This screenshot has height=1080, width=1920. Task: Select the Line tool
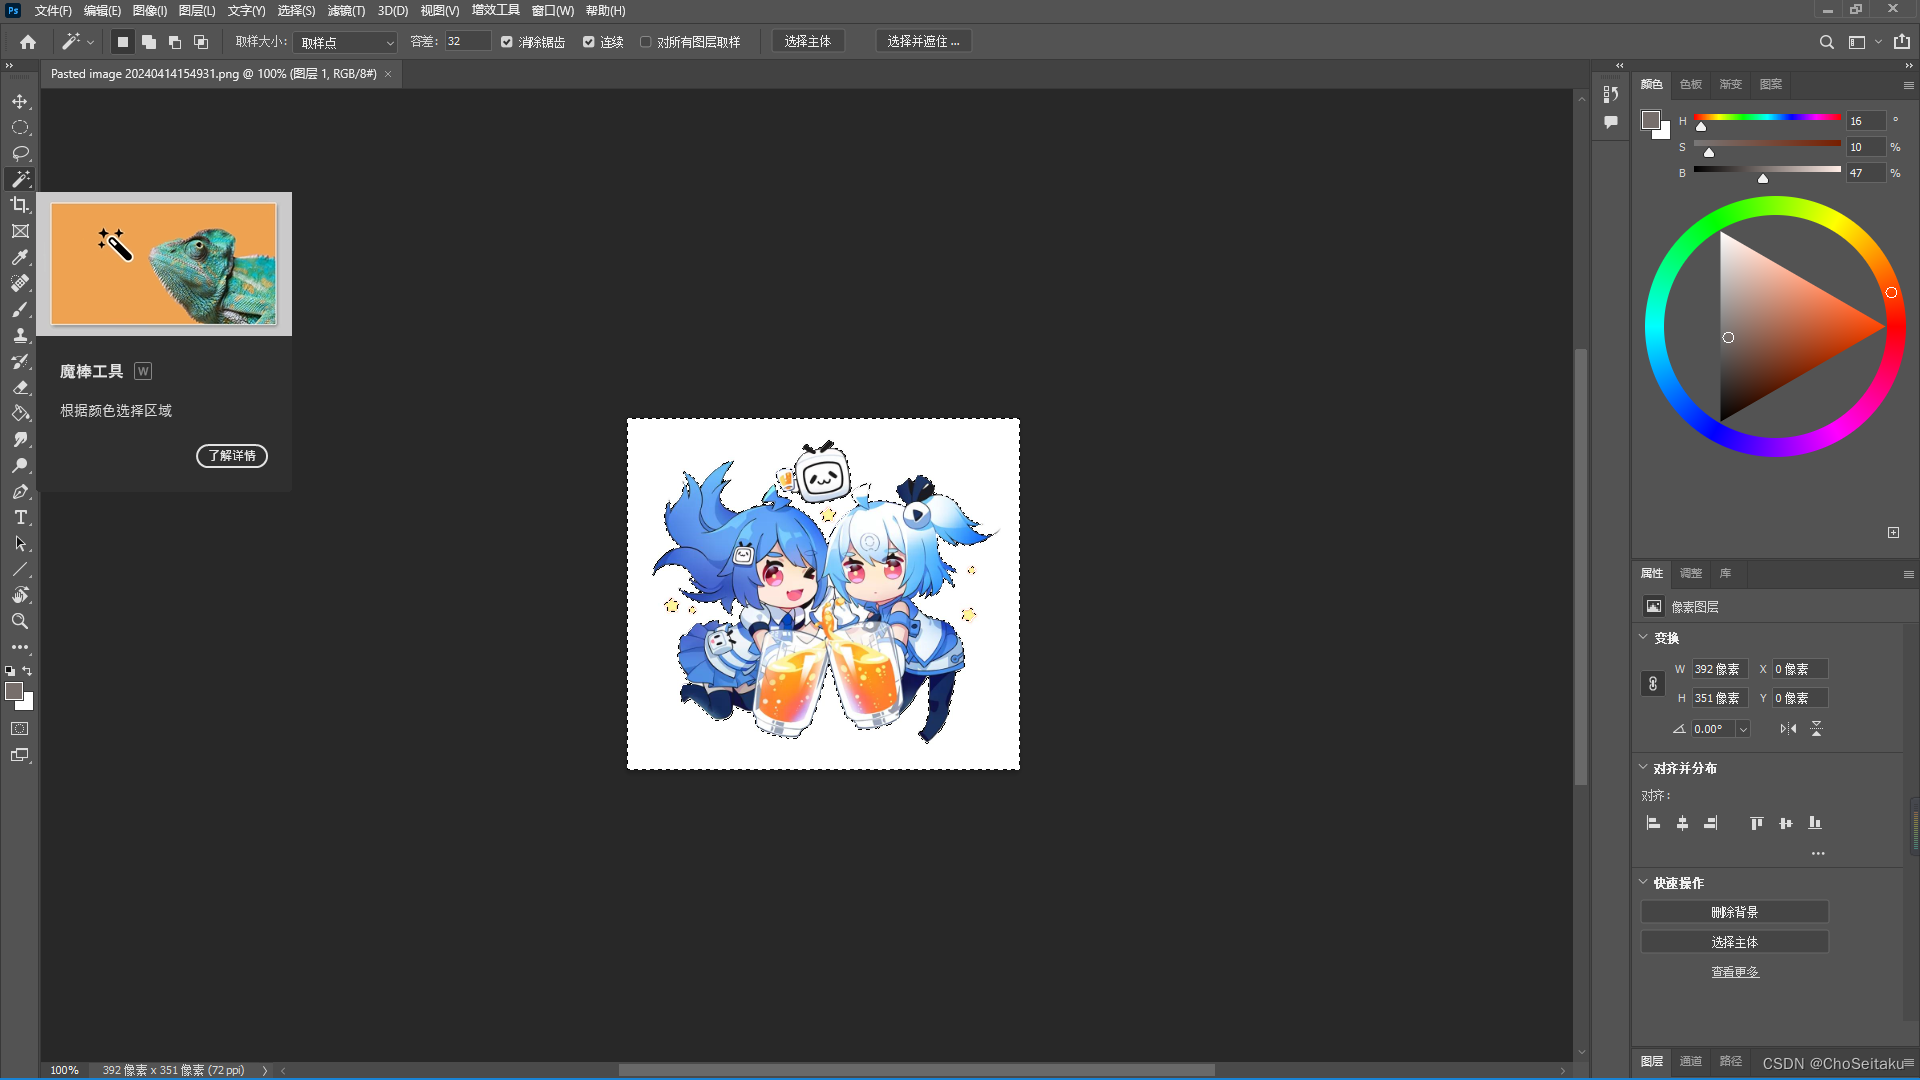tap(20, 569)
